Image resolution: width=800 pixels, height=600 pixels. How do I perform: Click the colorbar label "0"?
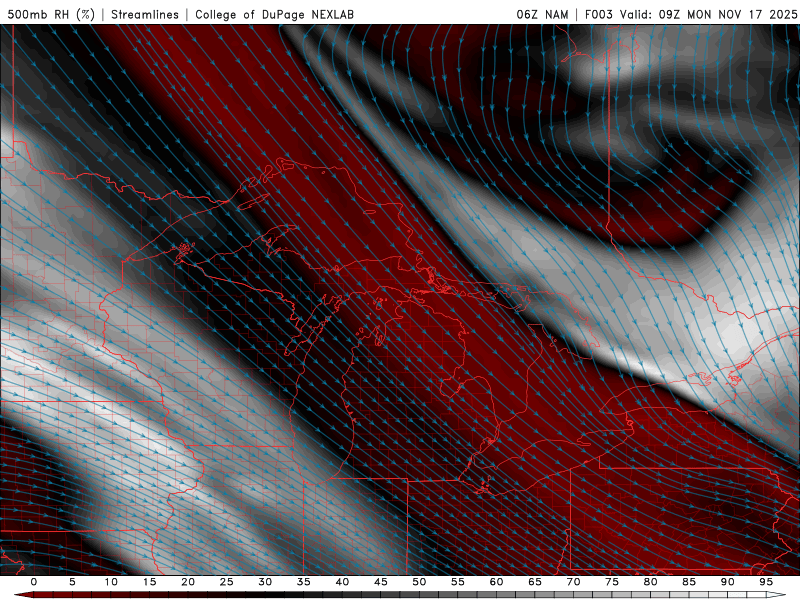(x=34, y=582)
